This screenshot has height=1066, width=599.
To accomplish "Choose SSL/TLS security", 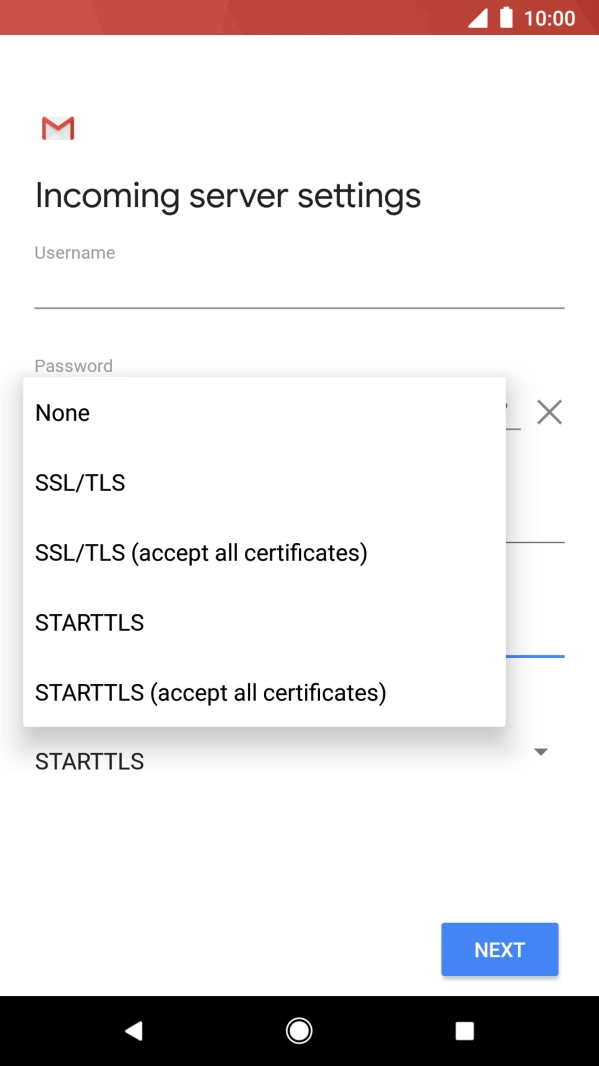I will click(80, 482).
